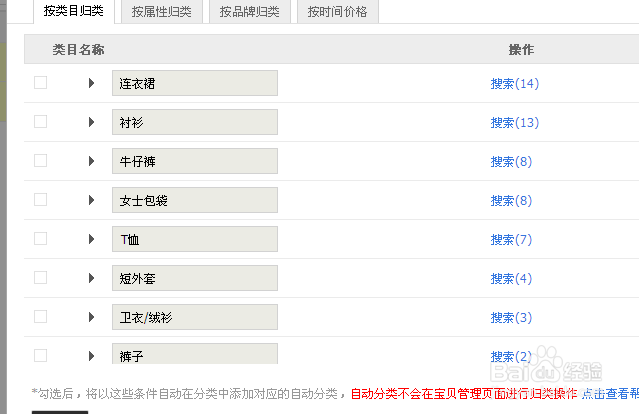Click the 短外套 category name field

195,278
